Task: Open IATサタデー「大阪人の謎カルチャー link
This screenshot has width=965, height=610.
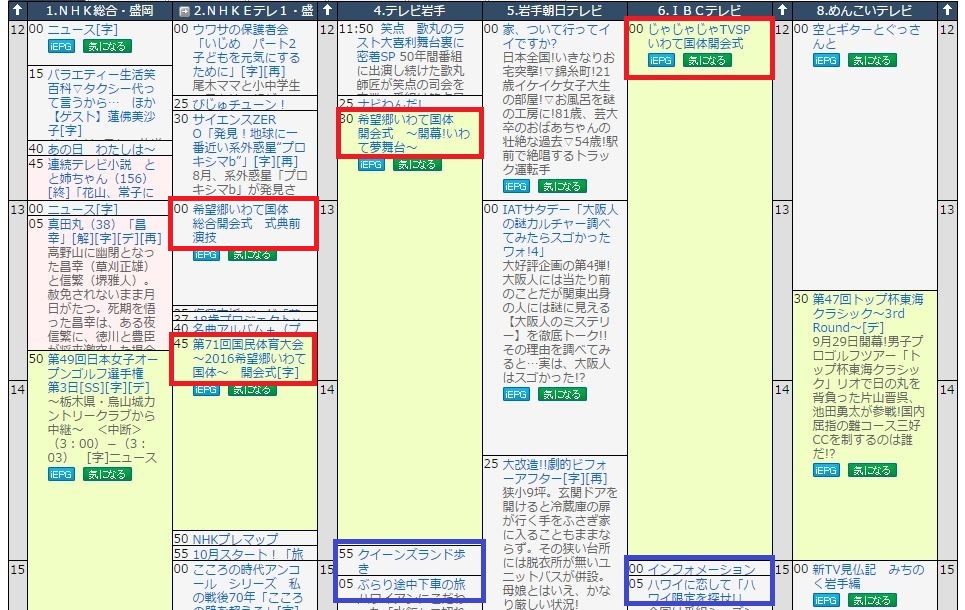Action: pyautogui.click(x=561, y=230)
